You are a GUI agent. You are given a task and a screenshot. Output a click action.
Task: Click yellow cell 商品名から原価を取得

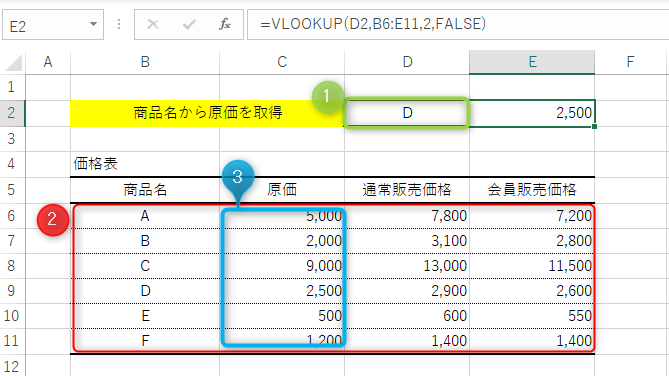click(x=207, y=113)
